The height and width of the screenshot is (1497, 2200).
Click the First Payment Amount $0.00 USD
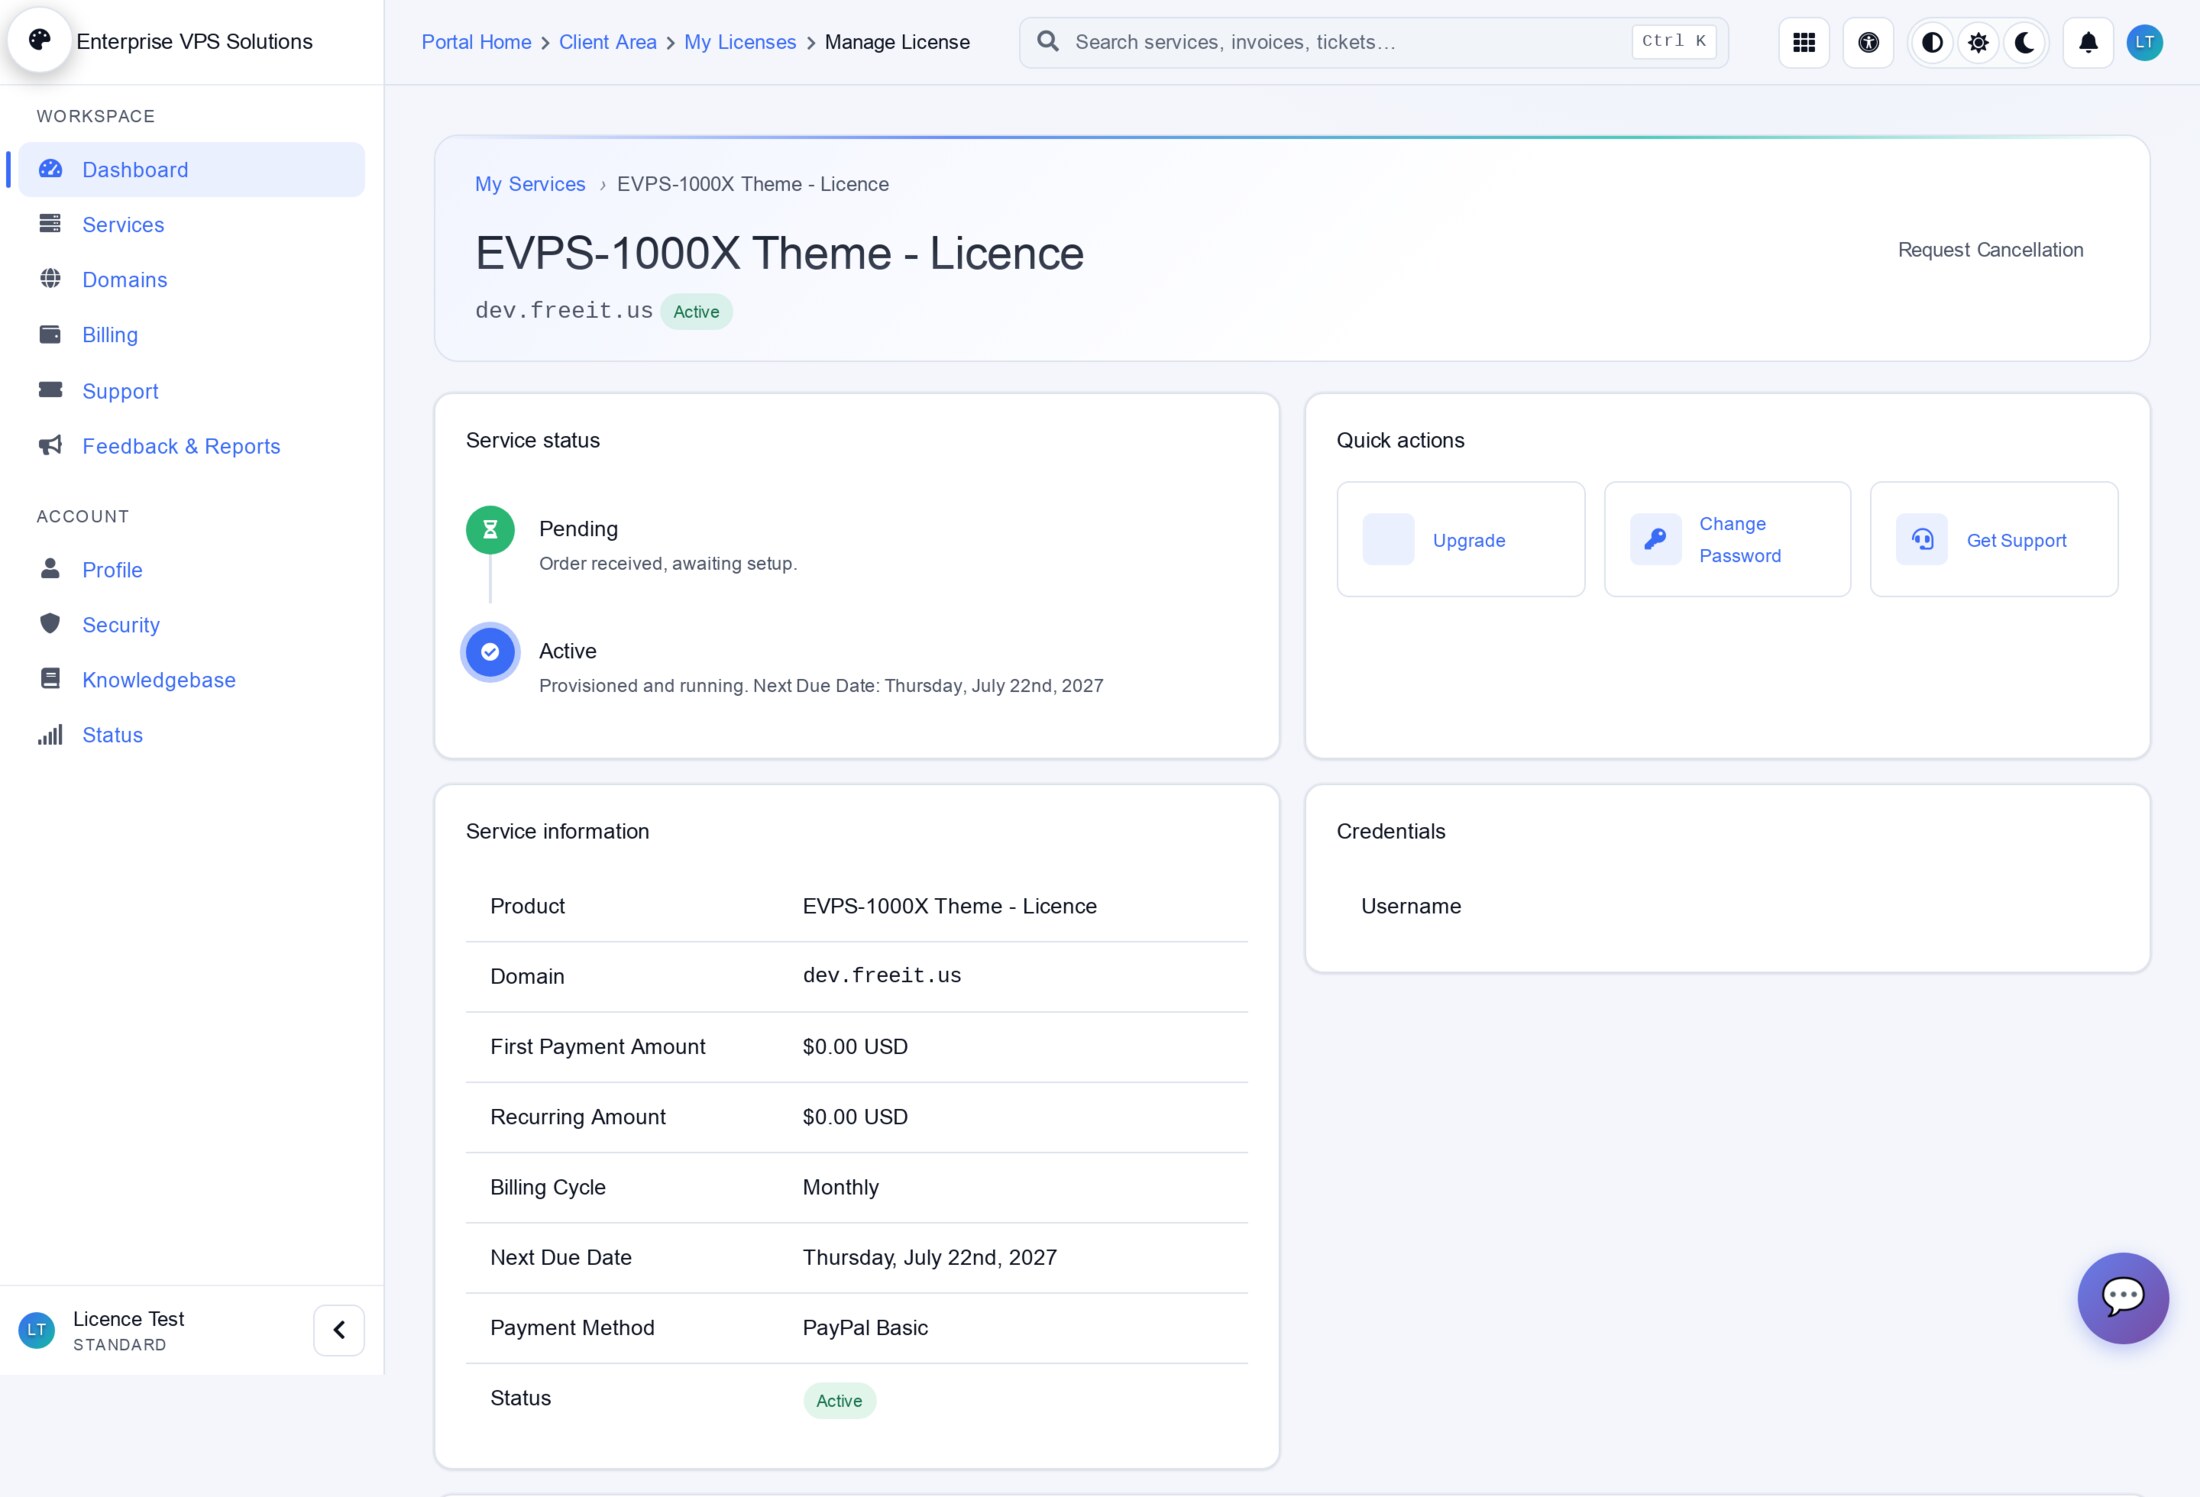pyautogui.click(x=855, y=1046)
